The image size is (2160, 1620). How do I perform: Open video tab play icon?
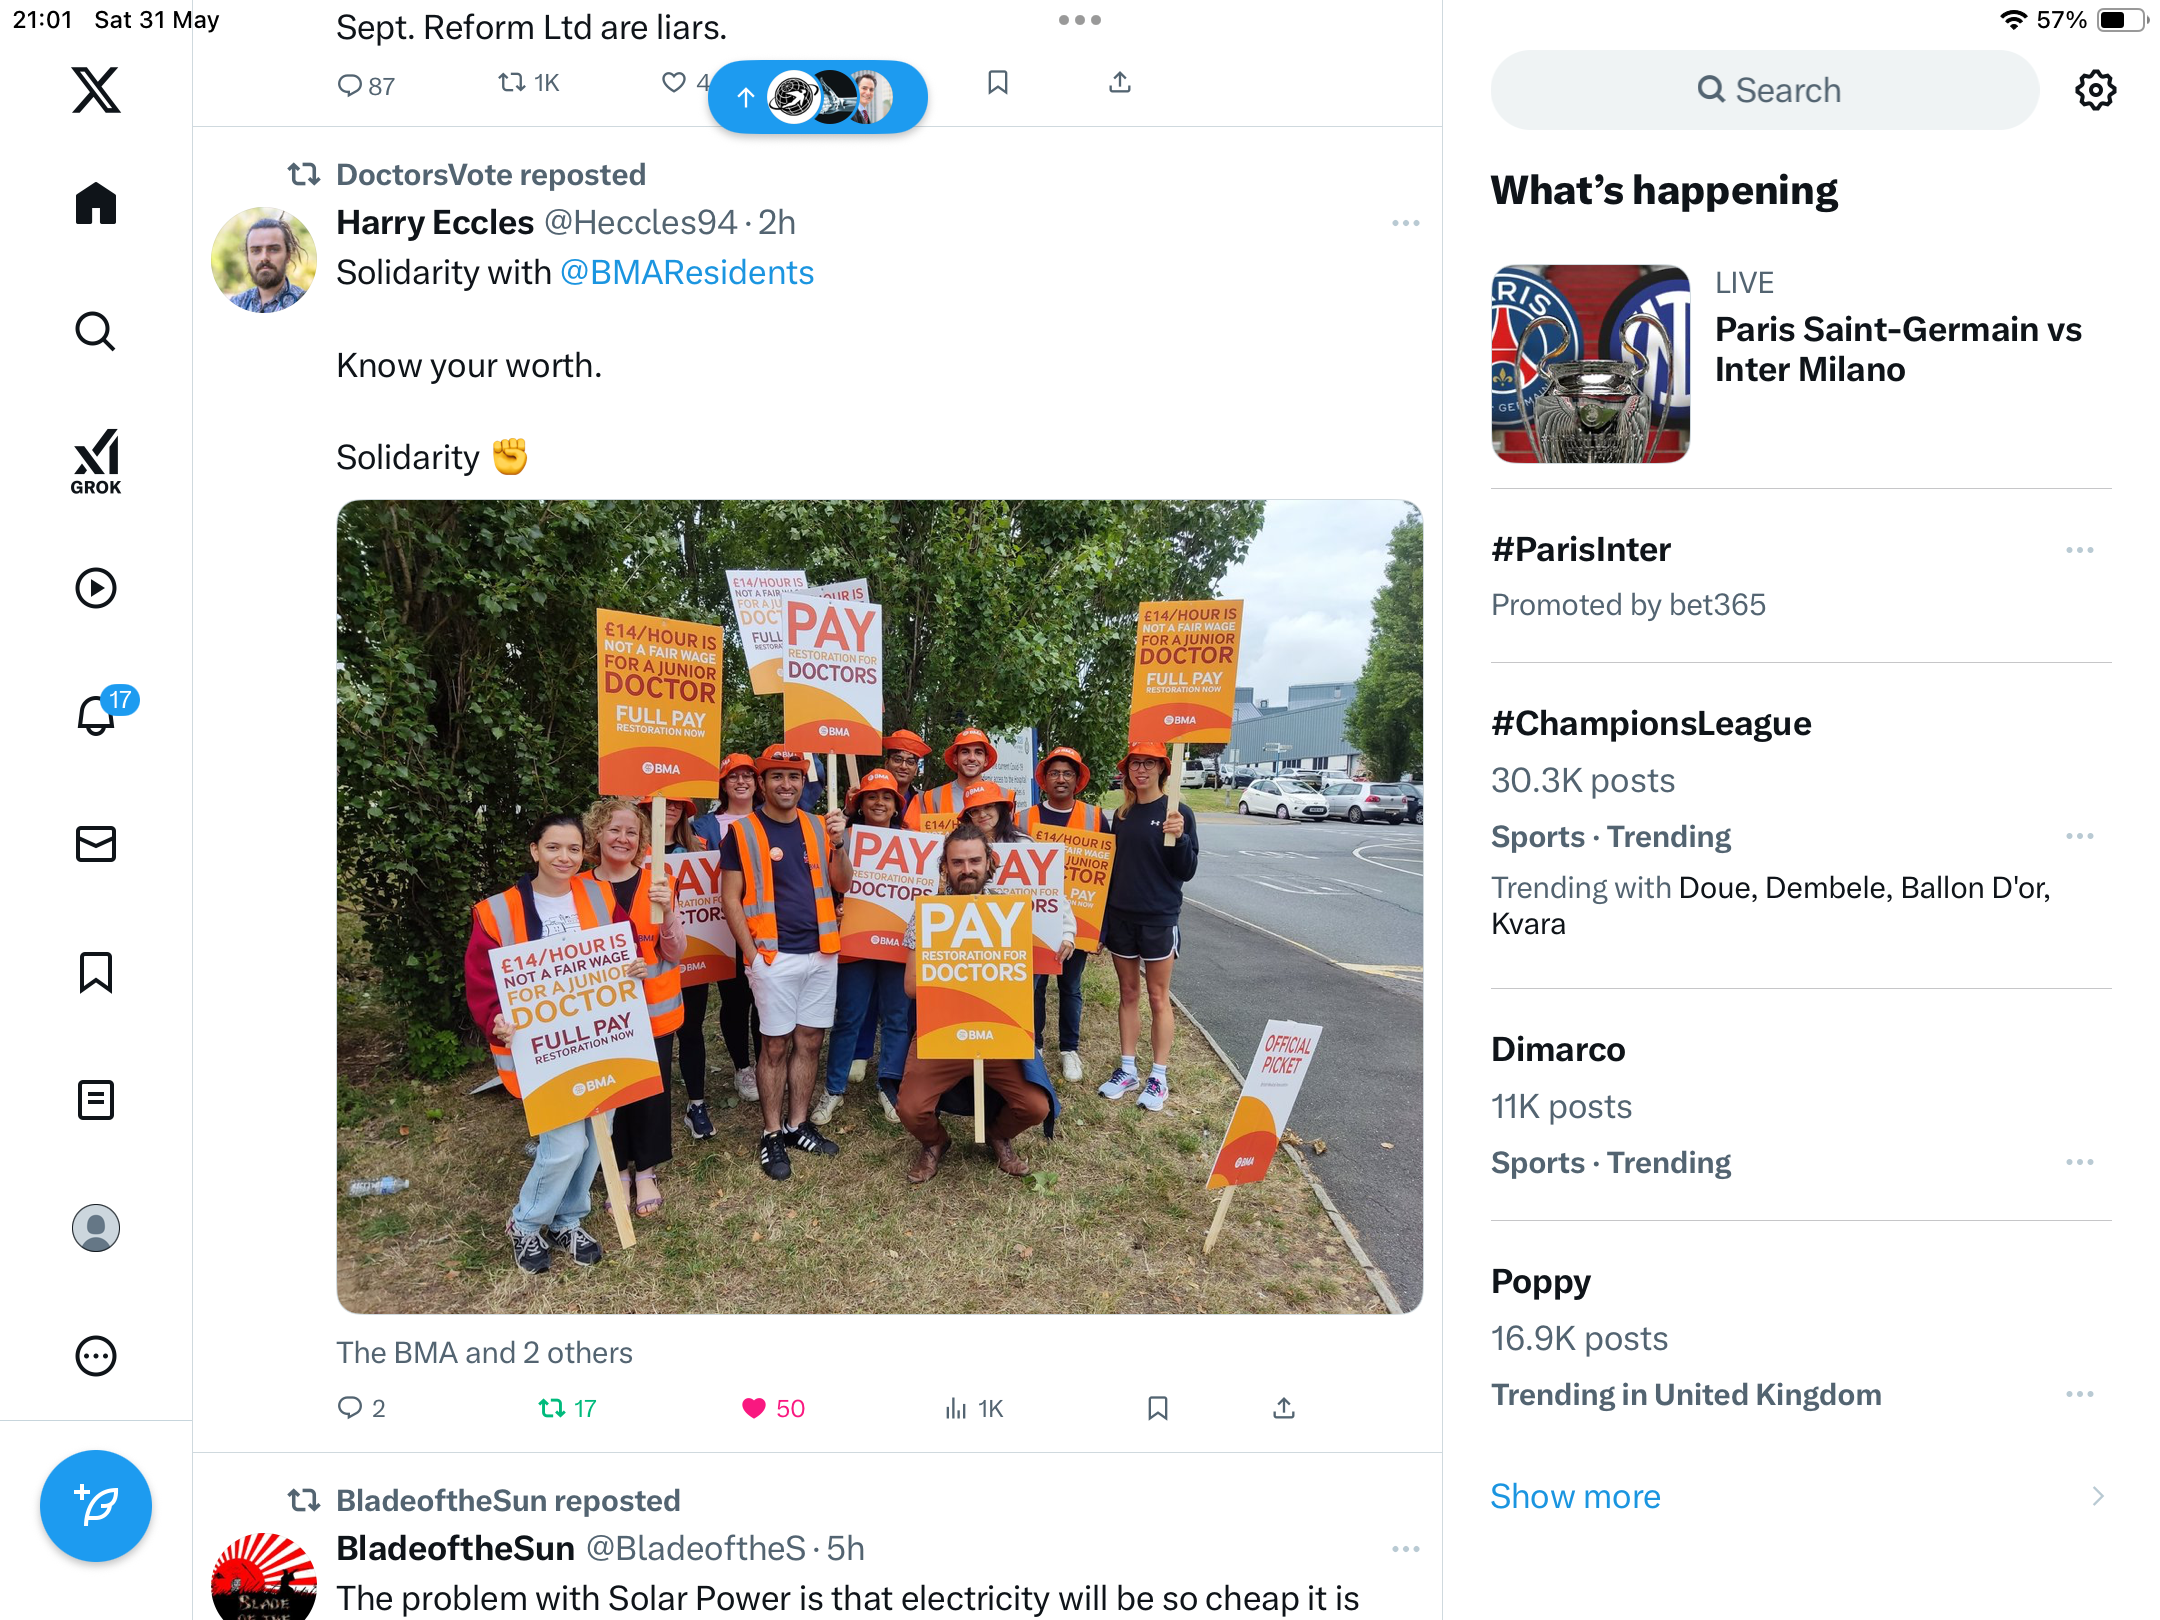pyautogui.click(x=96, y=588)
